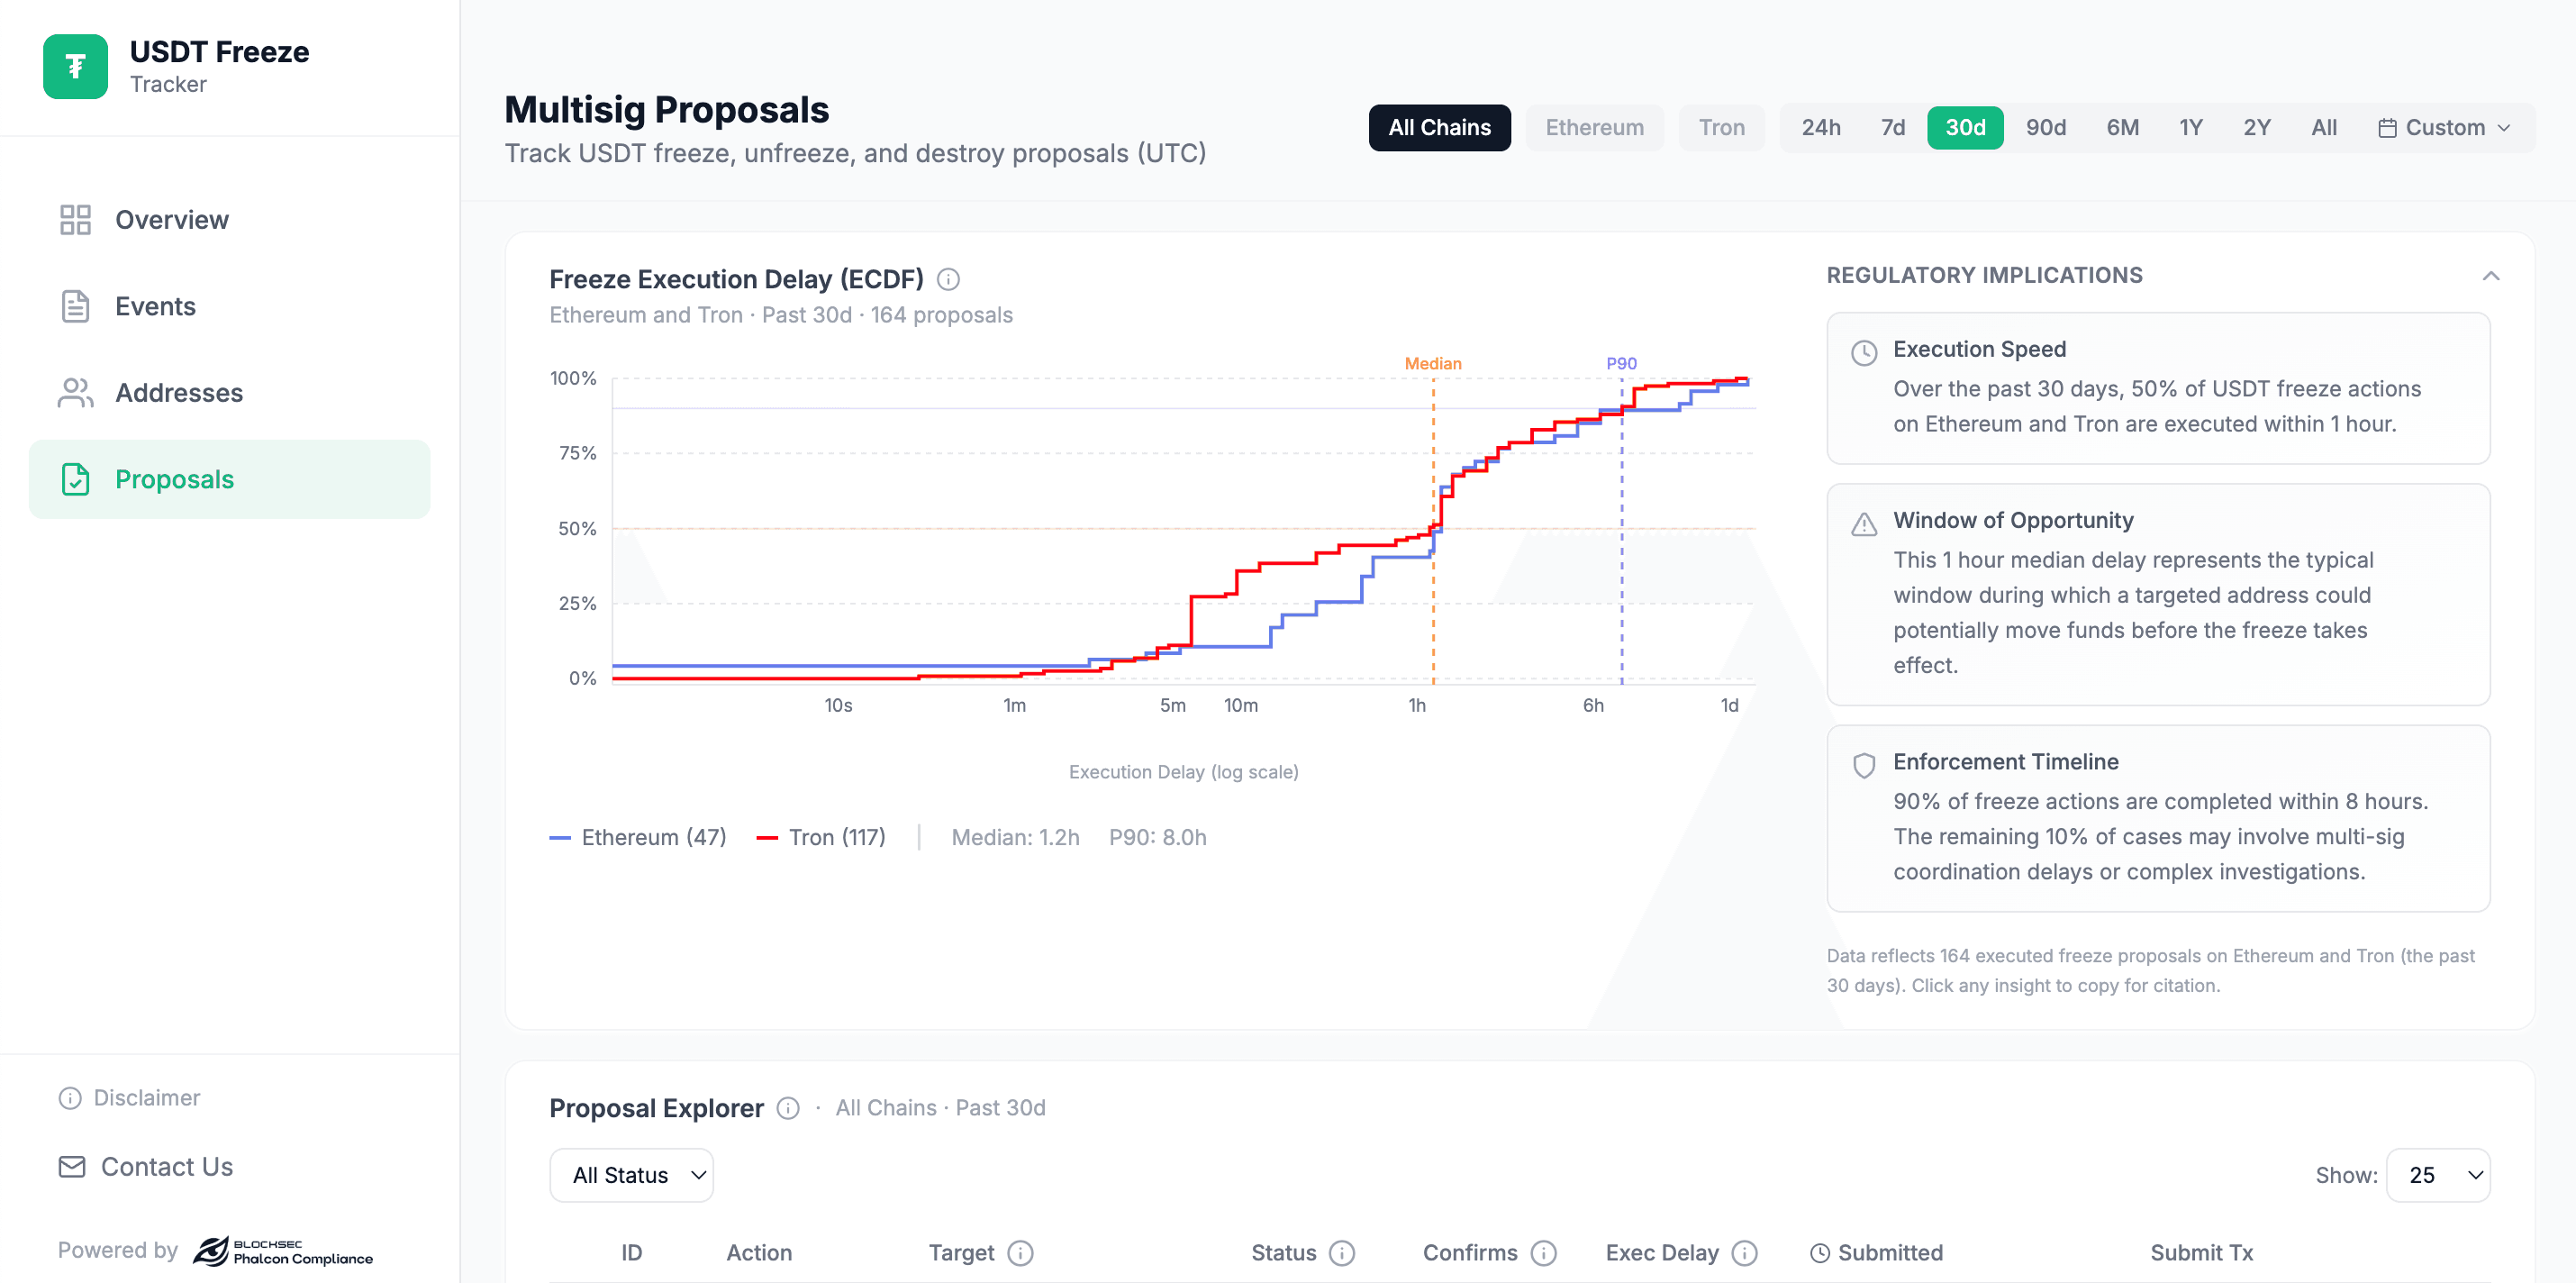Open the Overview section in sidebar
The width and height of the screenshot is (2576, 1283).
point(171,219)
